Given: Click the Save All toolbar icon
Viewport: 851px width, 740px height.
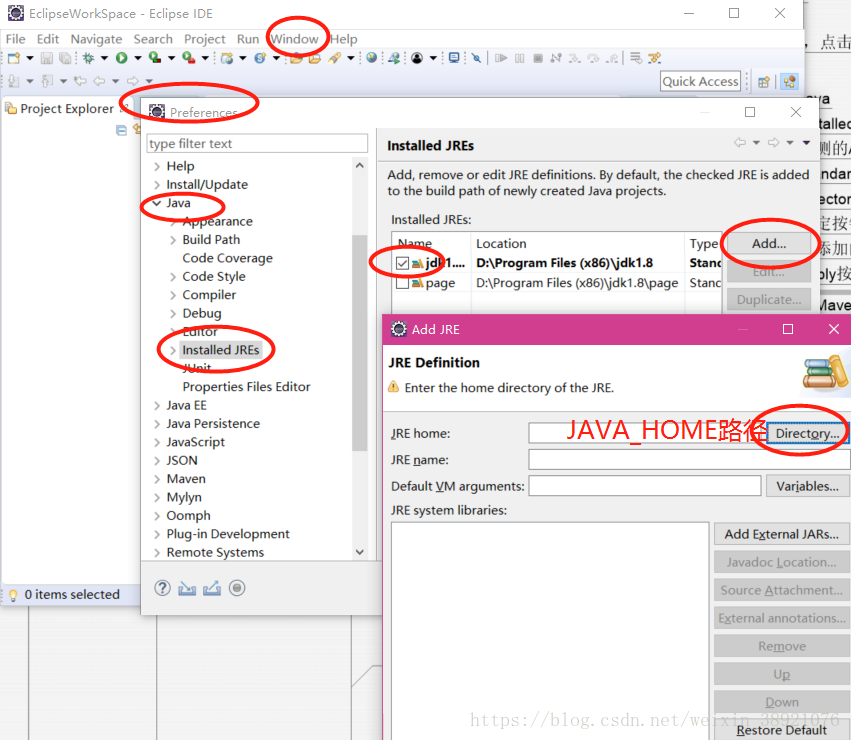Looking at the screenshot, I should 65,58.
